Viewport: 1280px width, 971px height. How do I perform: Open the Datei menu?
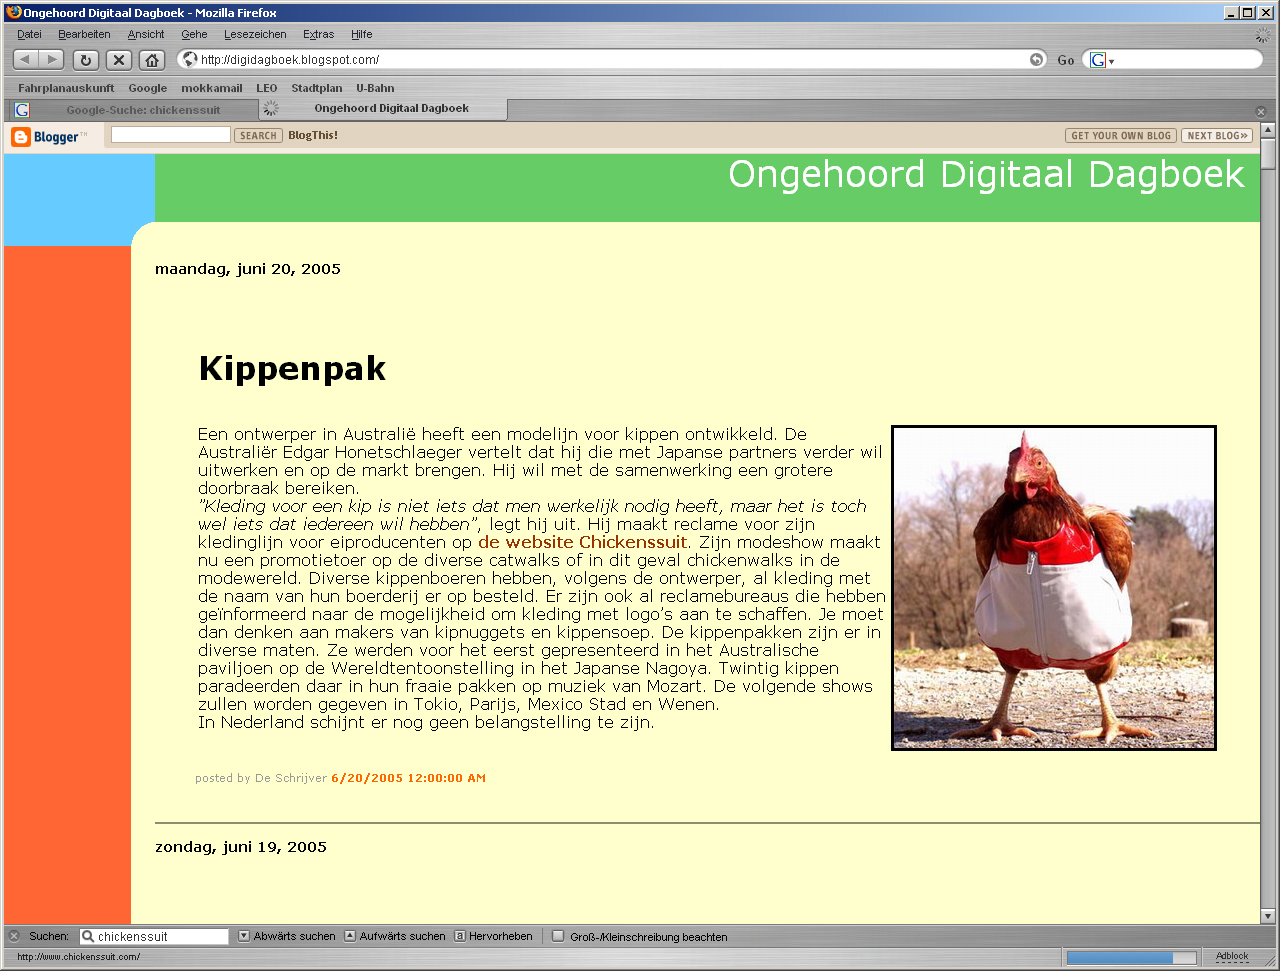click(x=29, y=34)
